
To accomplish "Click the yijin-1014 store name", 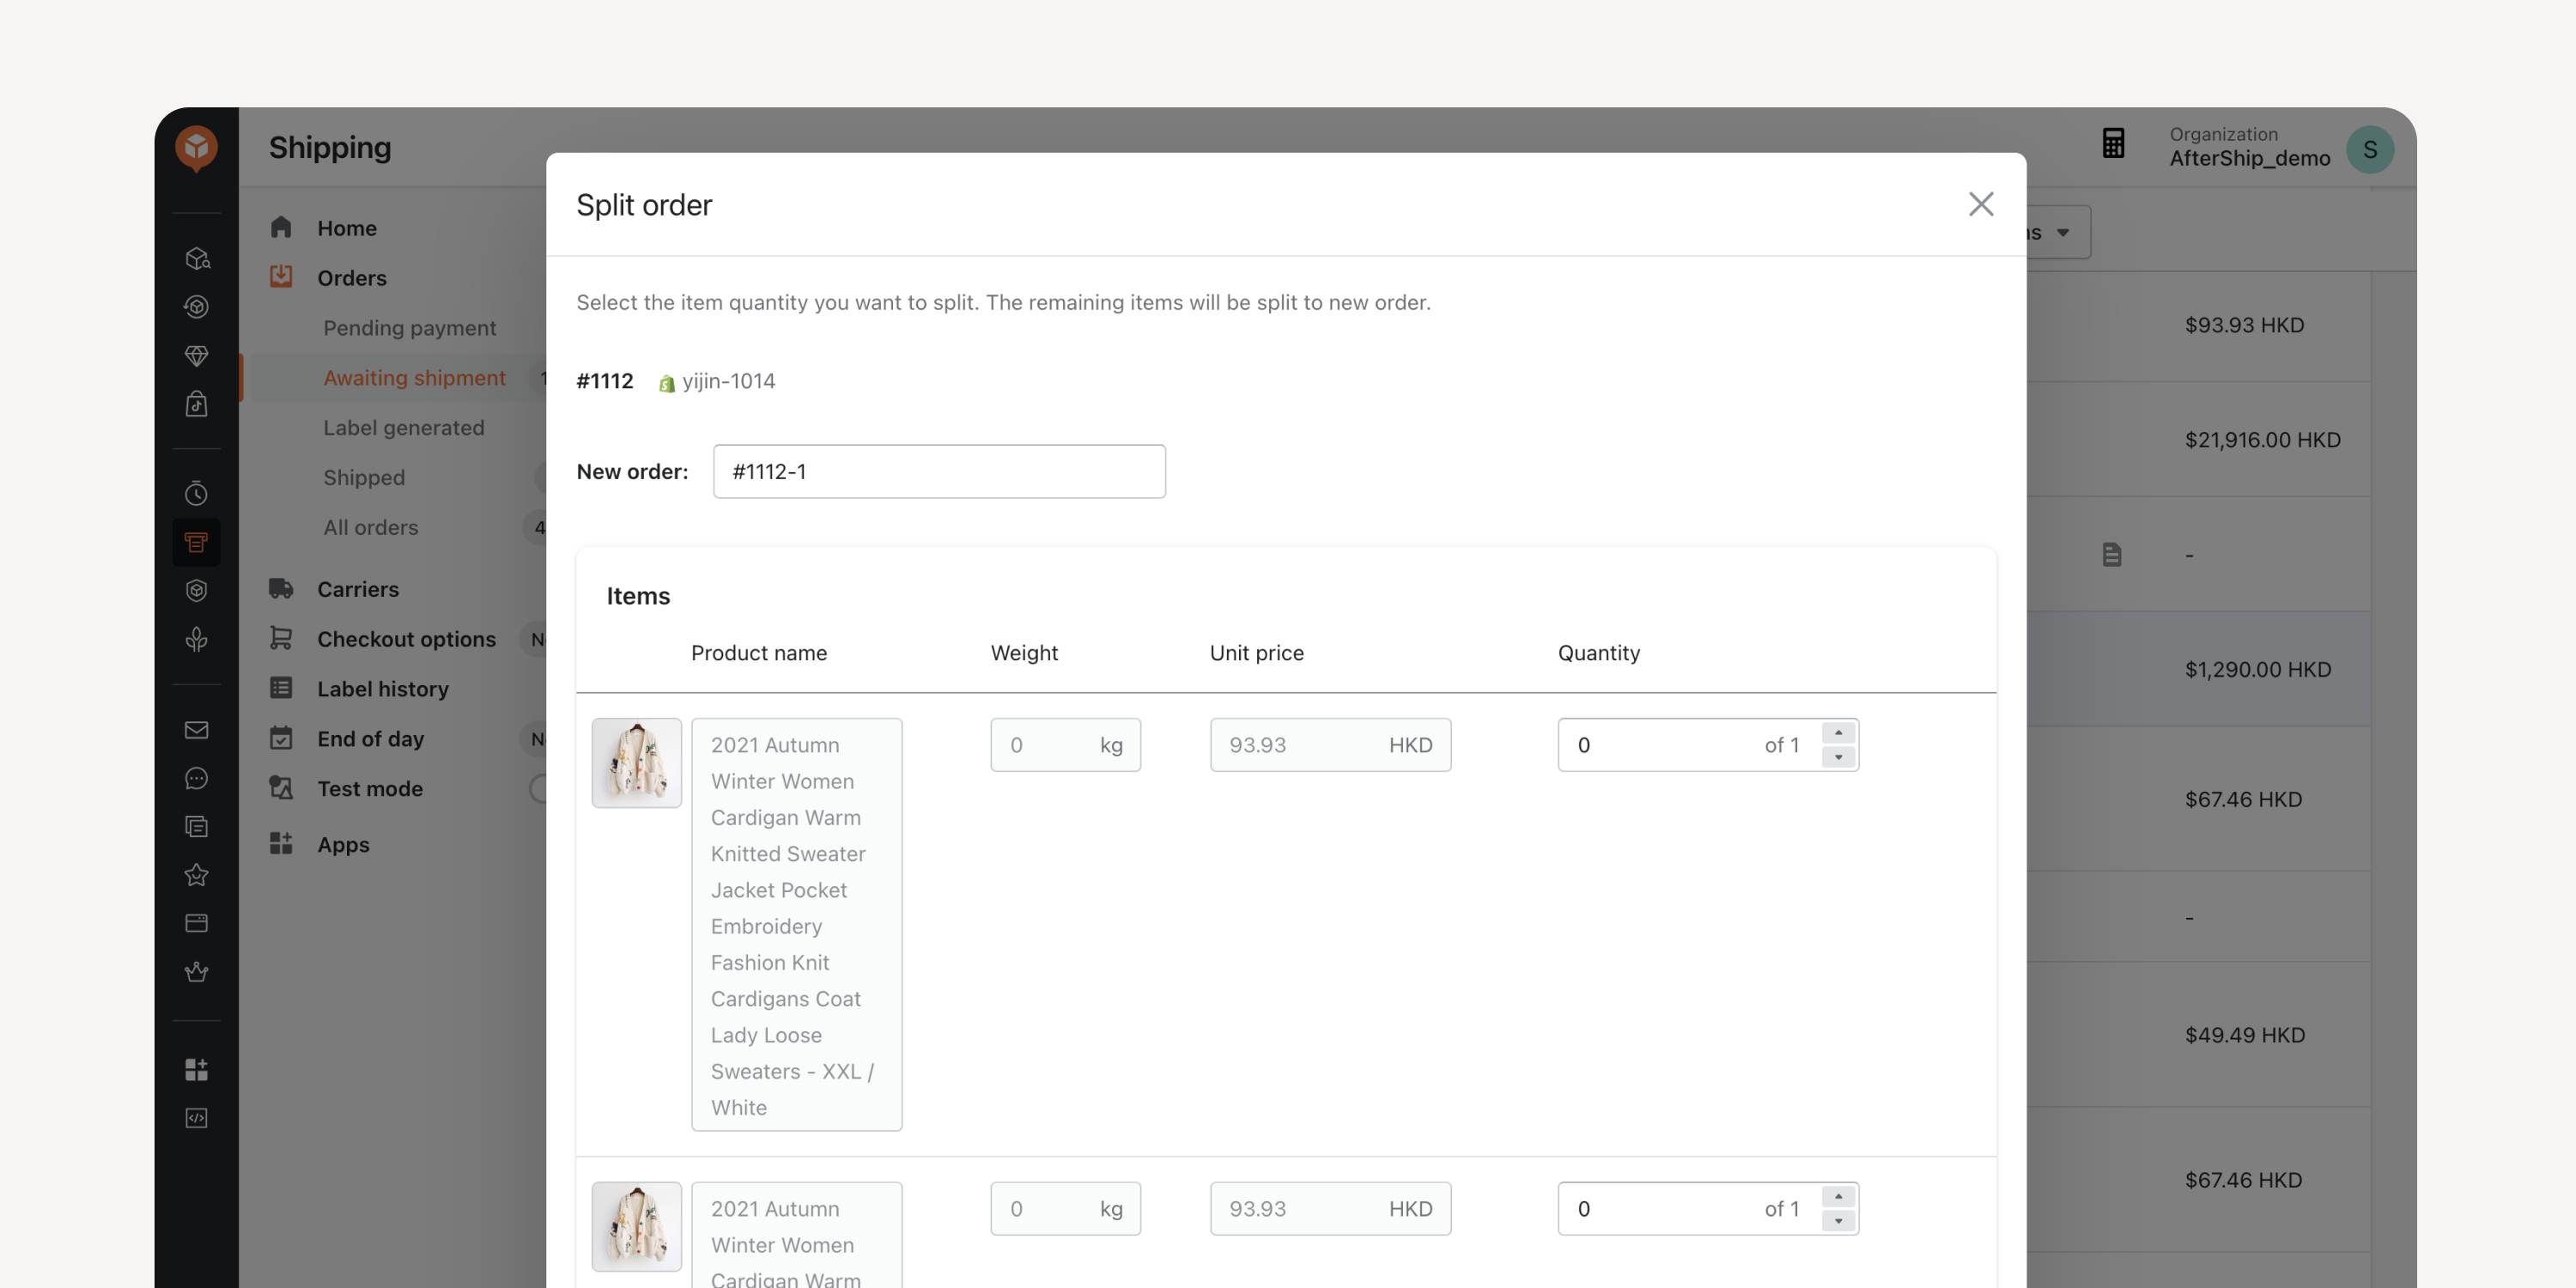I will [728, 381].
